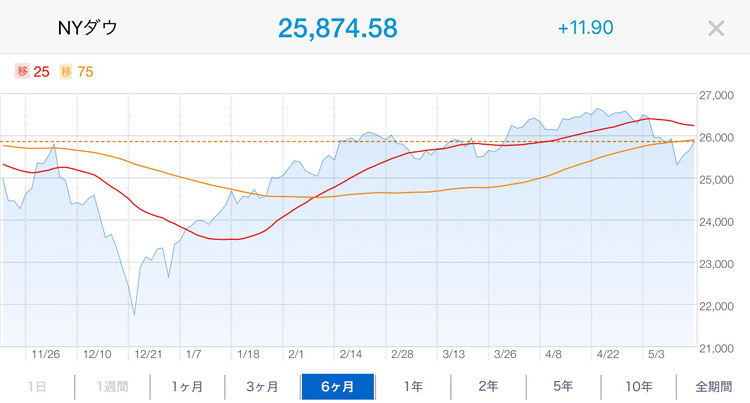Click the current price 25,874.58

coord(338,28)
